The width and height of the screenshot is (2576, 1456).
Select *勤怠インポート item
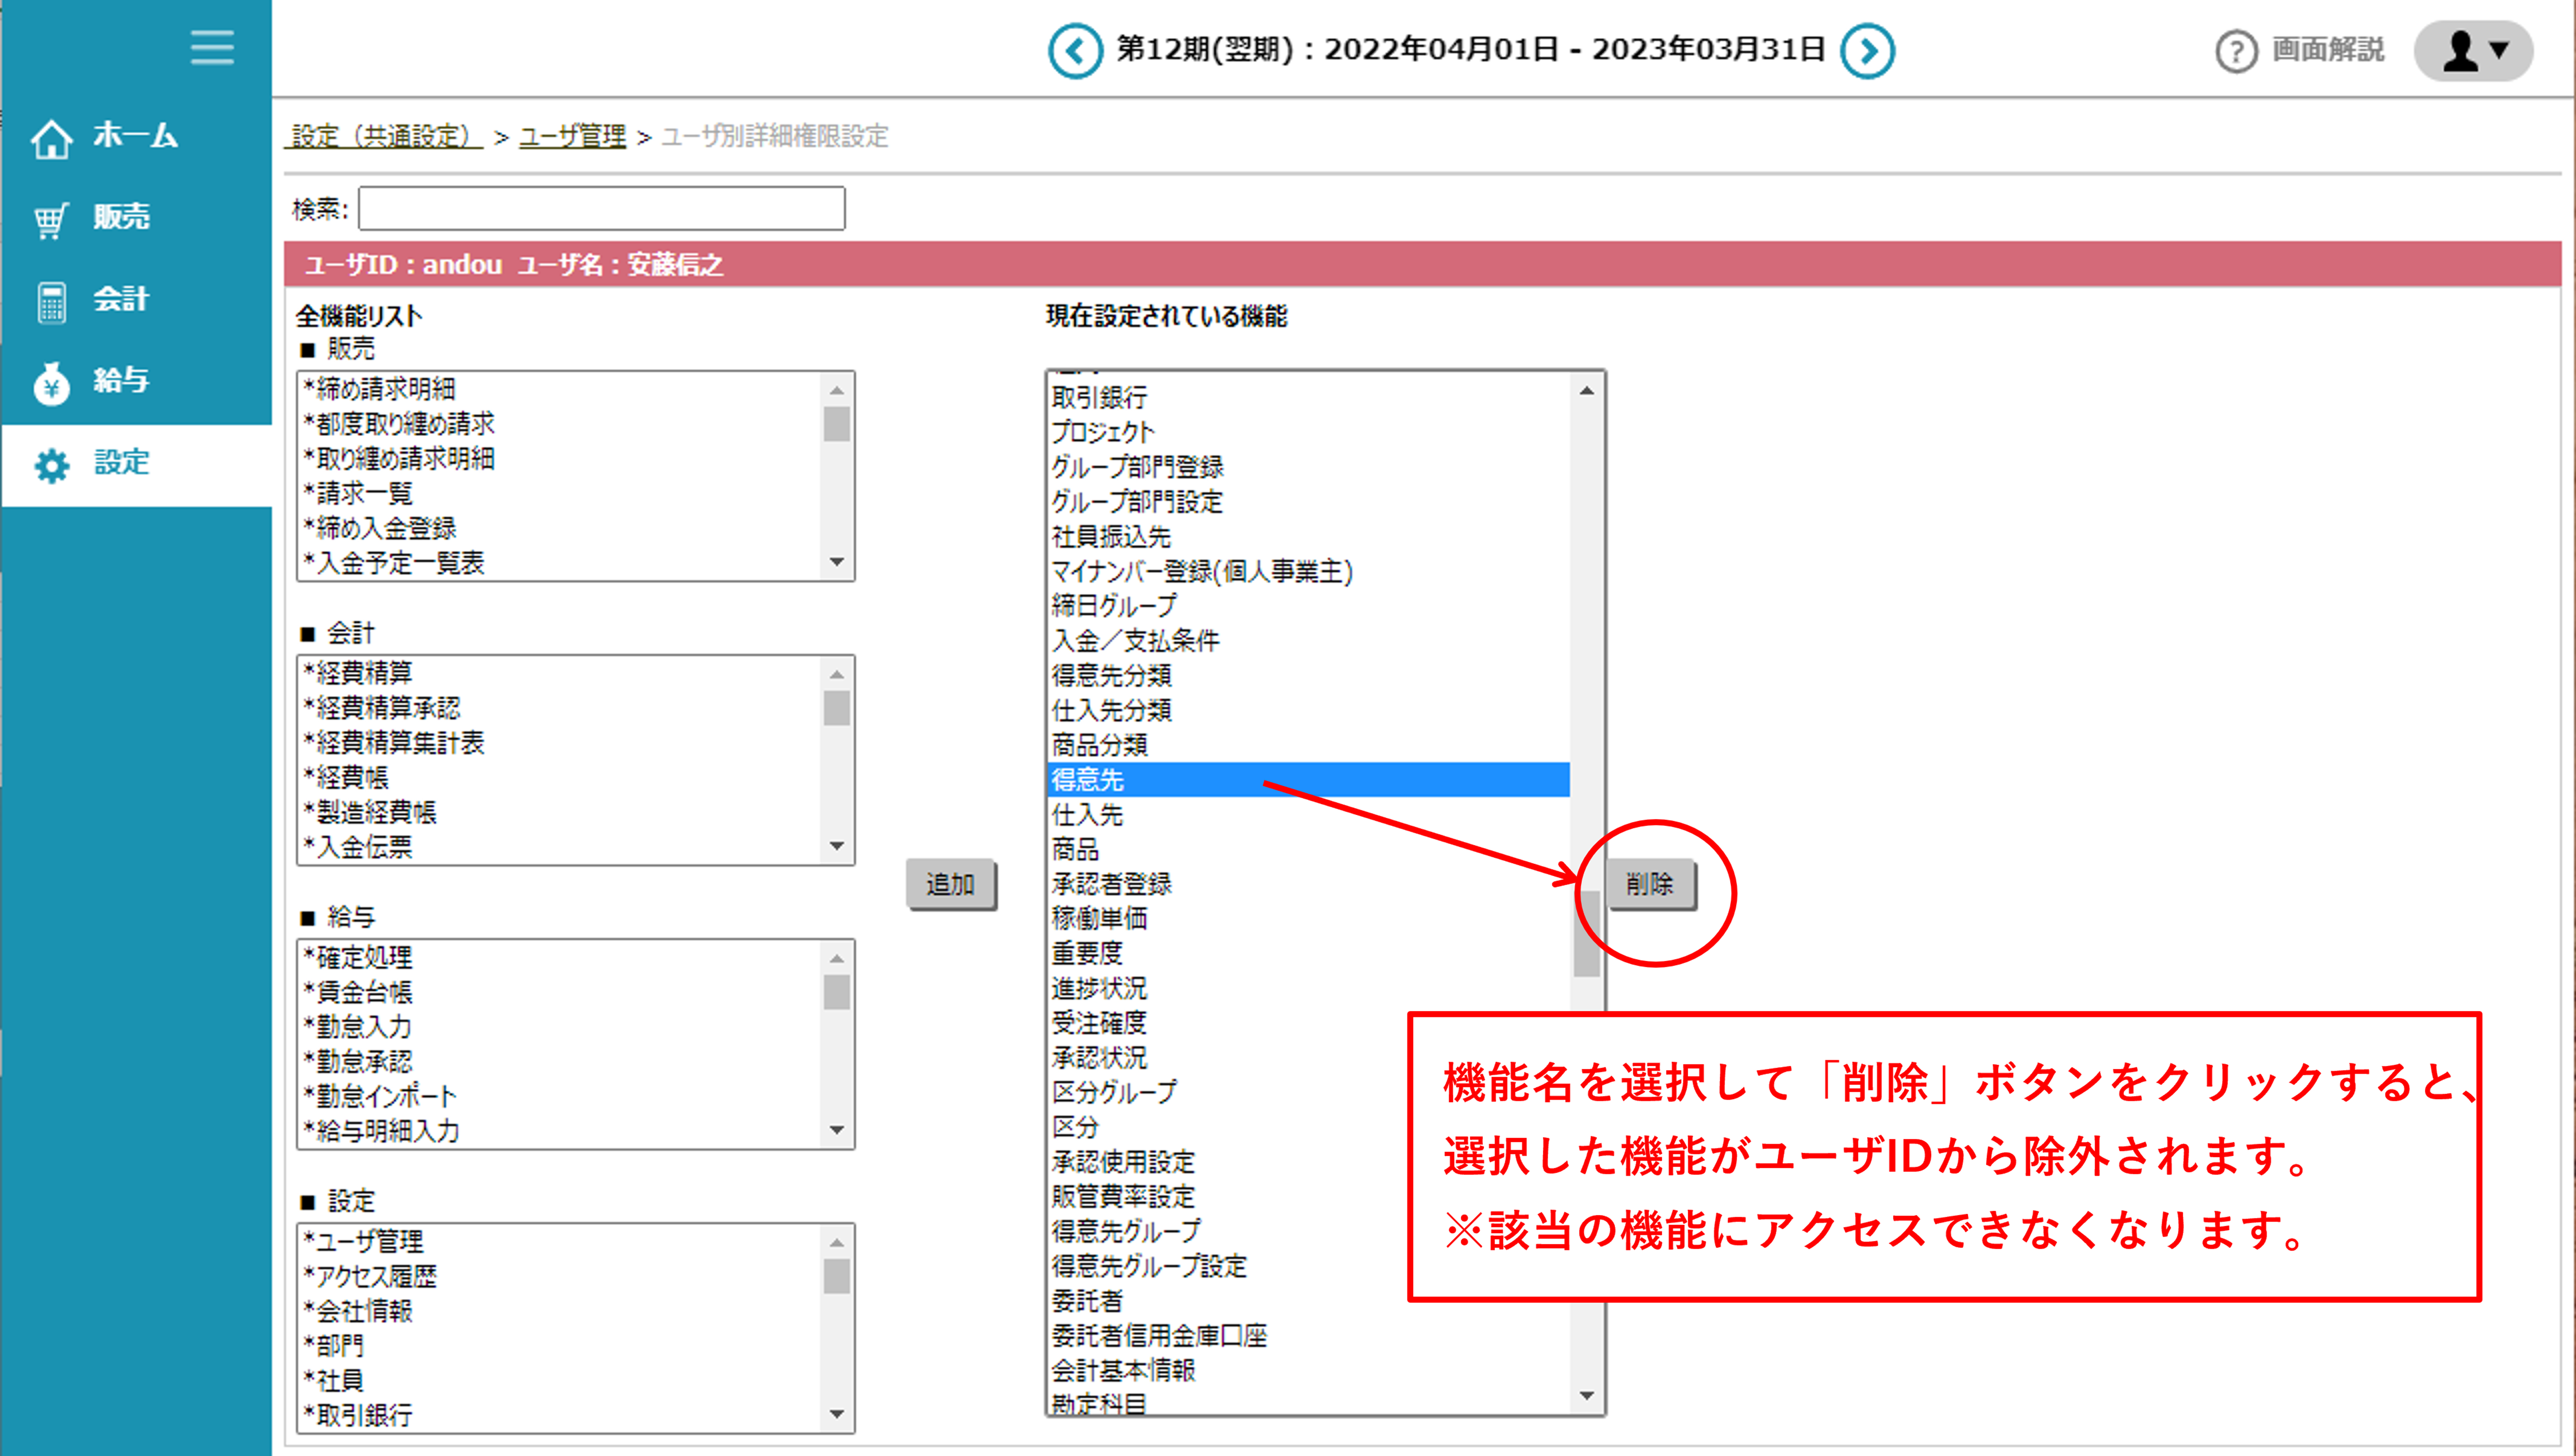pos(560,1096)
